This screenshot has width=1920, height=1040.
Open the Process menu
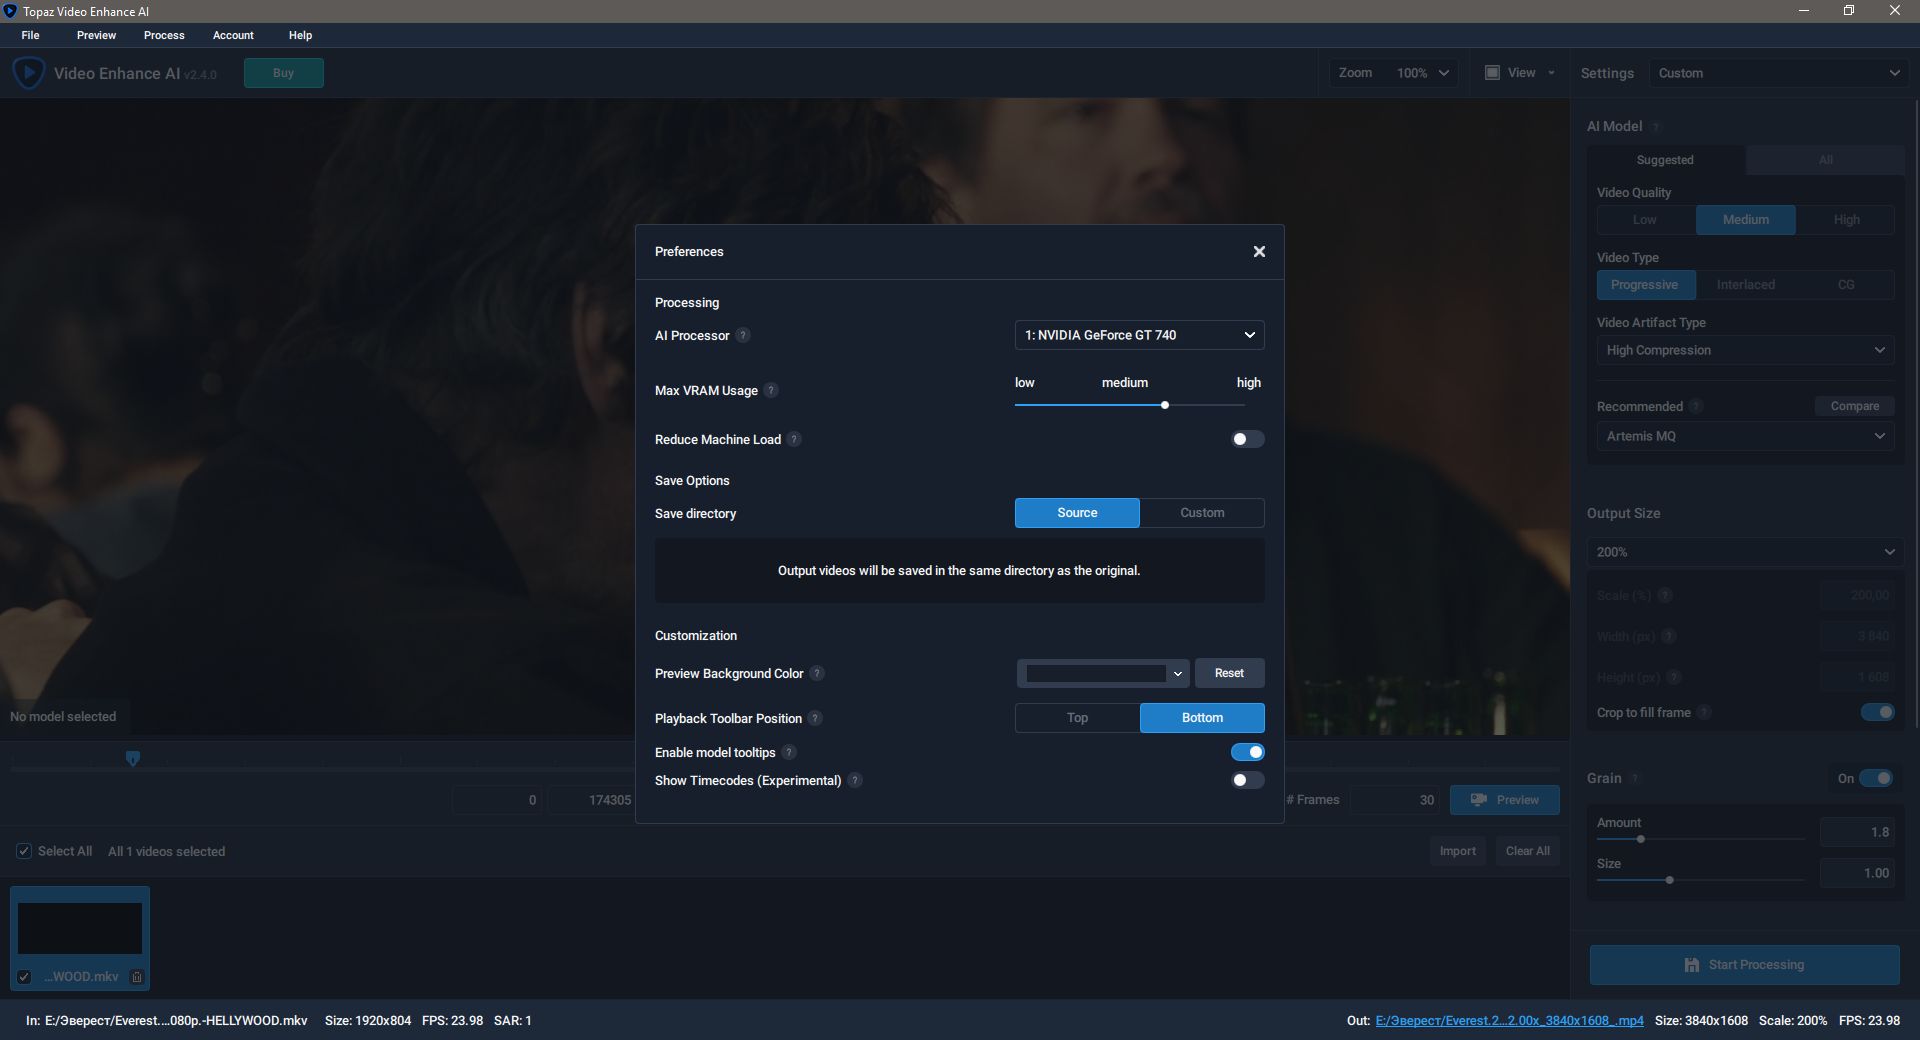164,35
